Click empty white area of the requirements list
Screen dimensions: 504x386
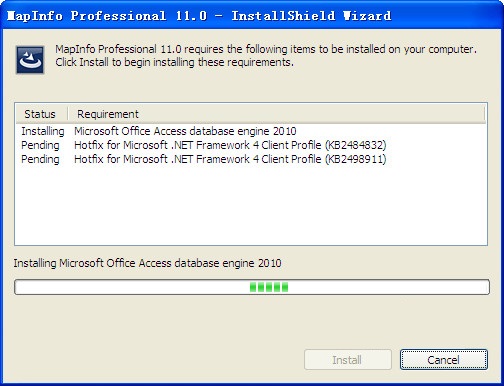tap(251, 205)
